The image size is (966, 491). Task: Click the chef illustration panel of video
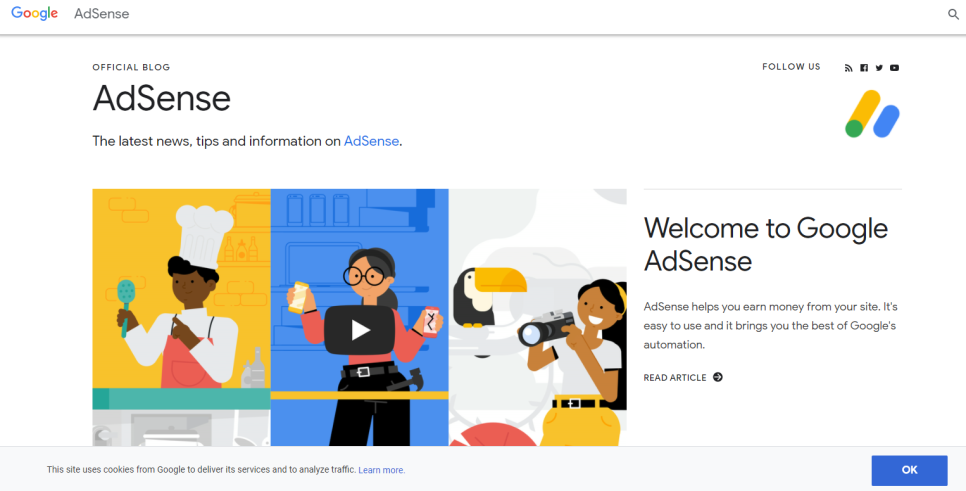(x=181, y=317)
